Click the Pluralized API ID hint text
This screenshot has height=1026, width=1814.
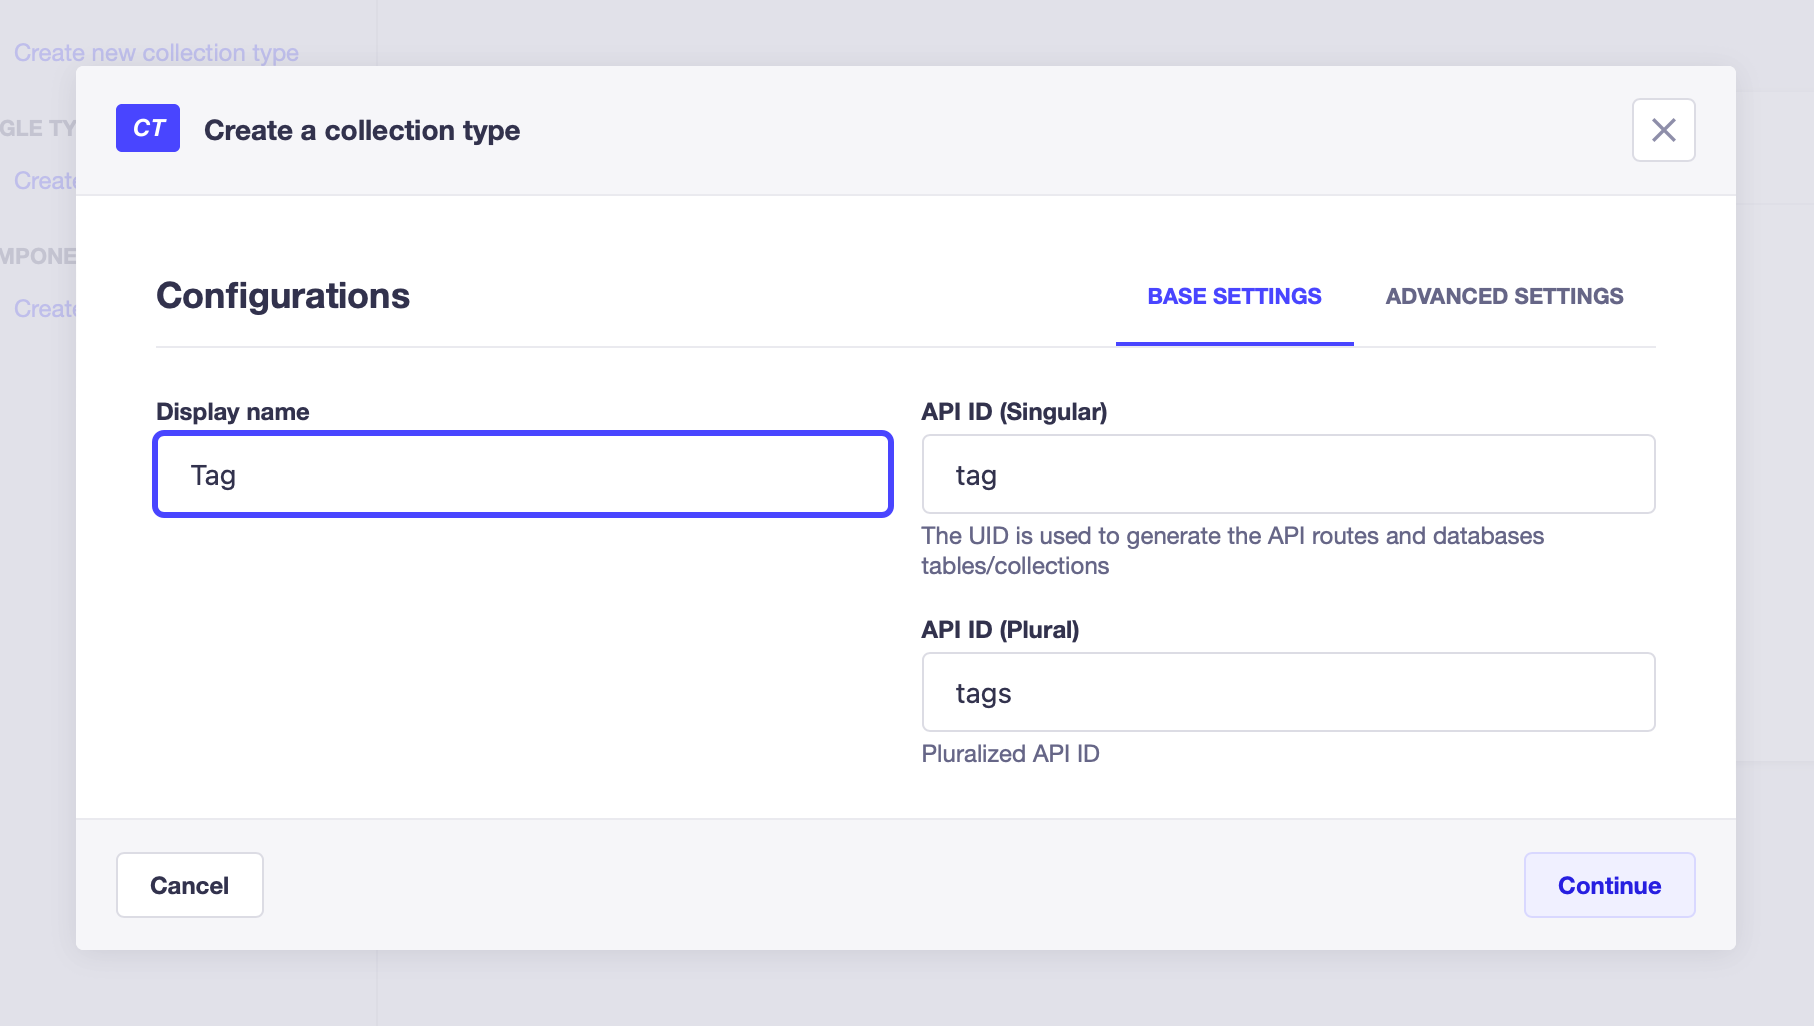click(x=1010, y=754)
